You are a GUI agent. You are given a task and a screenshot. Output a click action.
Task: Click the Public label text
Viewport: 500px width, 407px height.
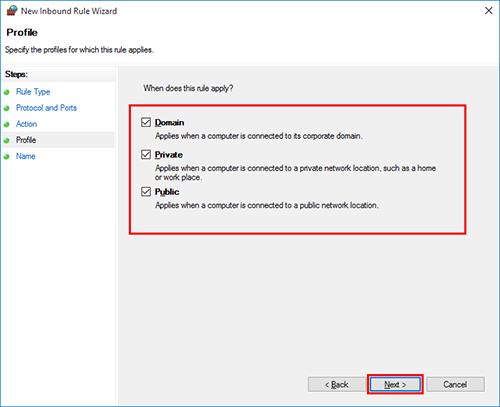point(167,192)
